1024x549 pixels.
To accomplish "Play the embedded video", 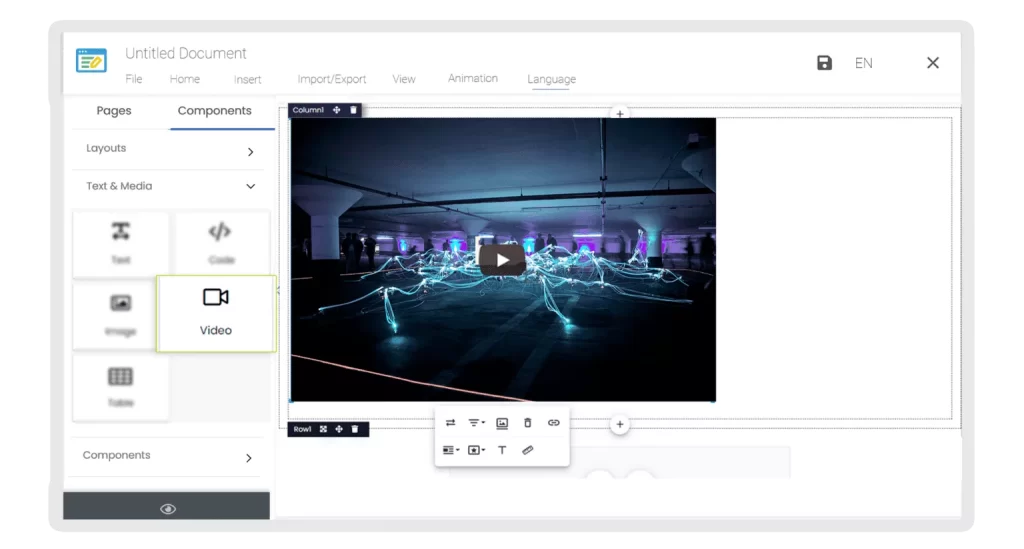I will [502, 260].
